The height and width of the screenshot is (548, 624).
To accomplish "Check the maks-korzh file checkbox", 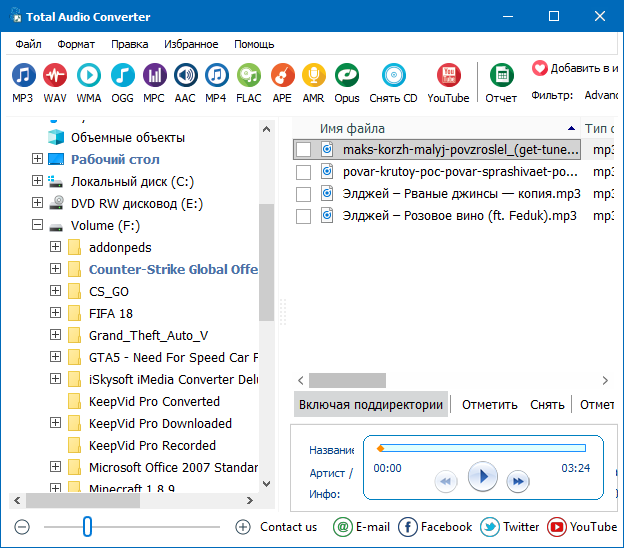I will point(304,149).
